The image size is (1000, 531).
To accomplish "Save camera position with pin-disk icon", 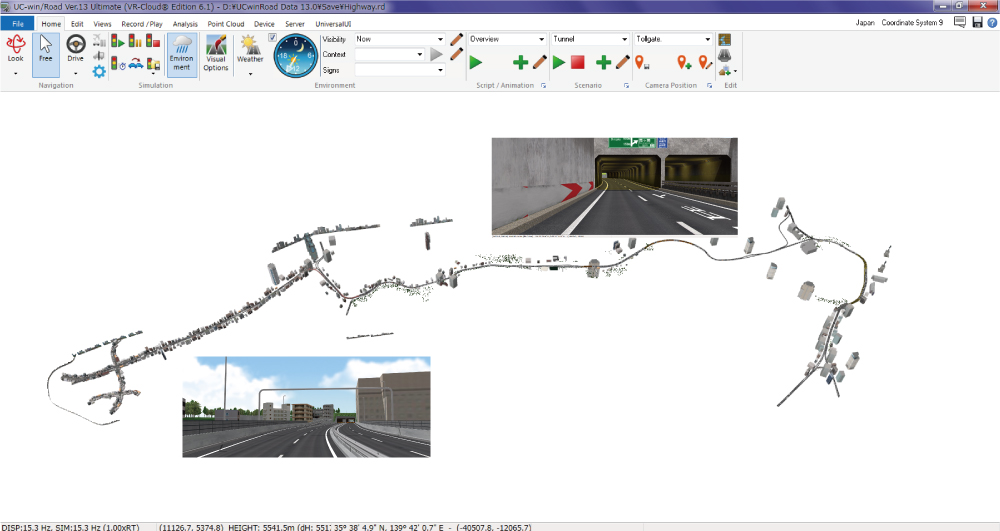I will tap(642, 62).
